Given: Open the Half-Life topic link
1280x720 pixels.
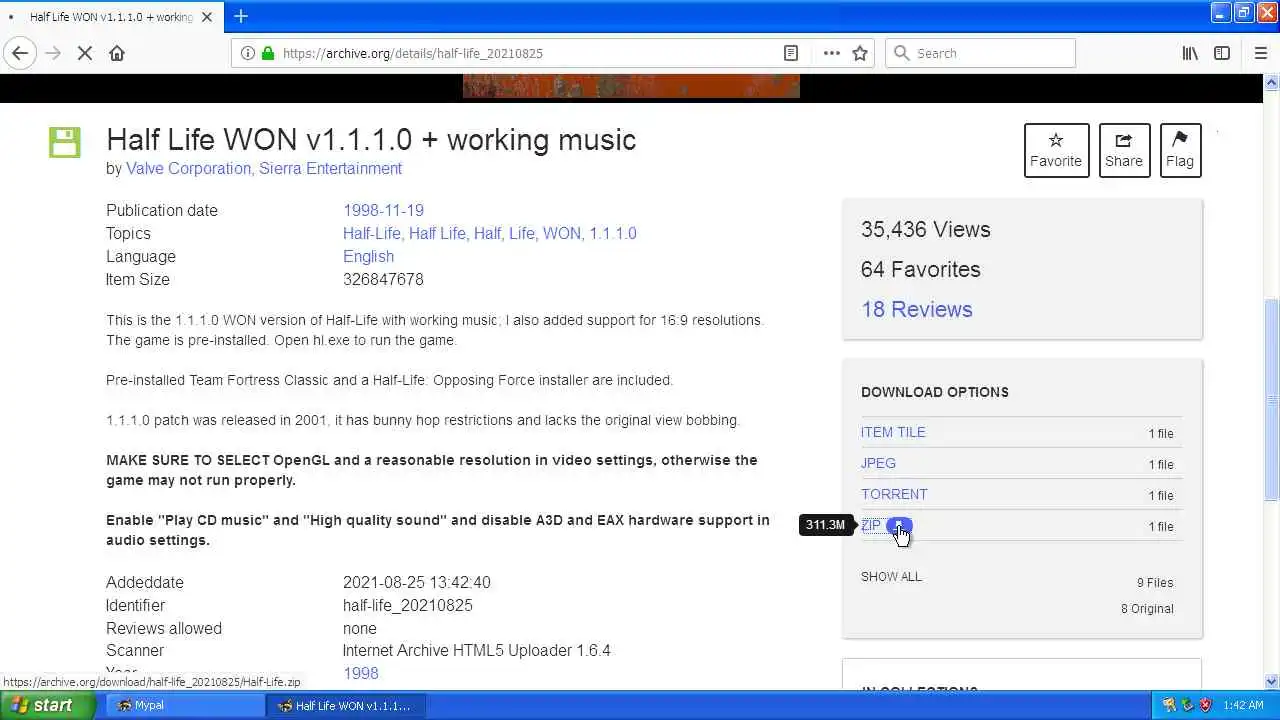Looking at the screenshot, I should click(x=371, y=233).
